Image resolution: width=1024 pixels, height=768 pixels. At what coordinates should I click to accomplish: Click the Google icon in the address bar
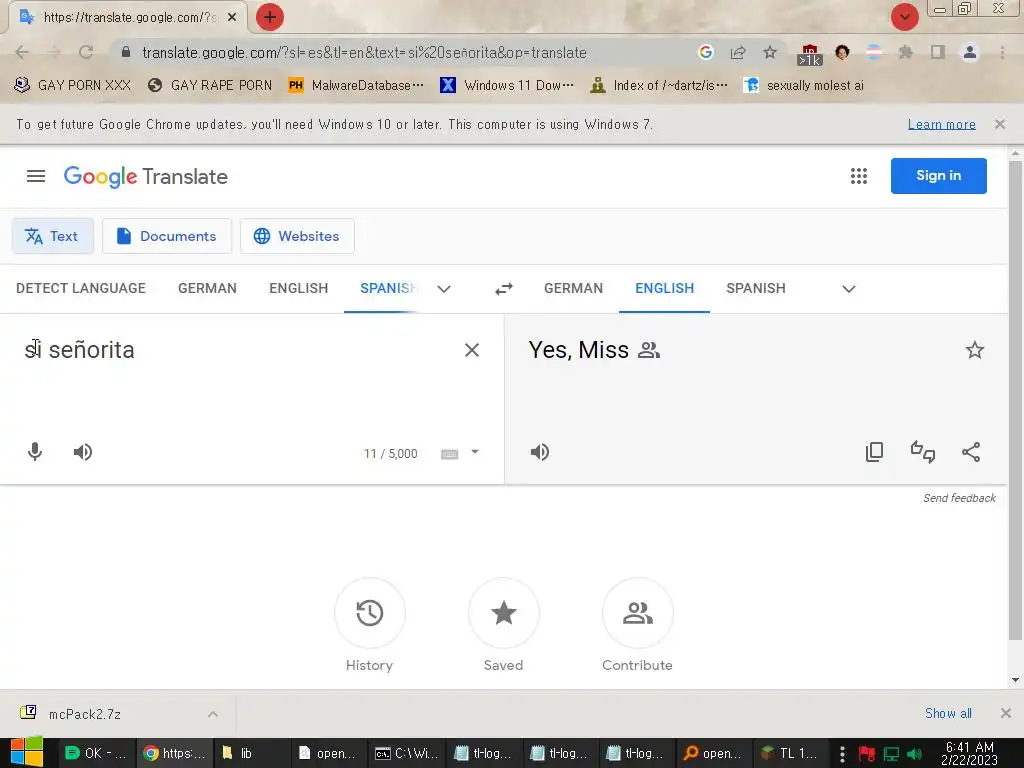pyautogui.click(x=705, y=52)
